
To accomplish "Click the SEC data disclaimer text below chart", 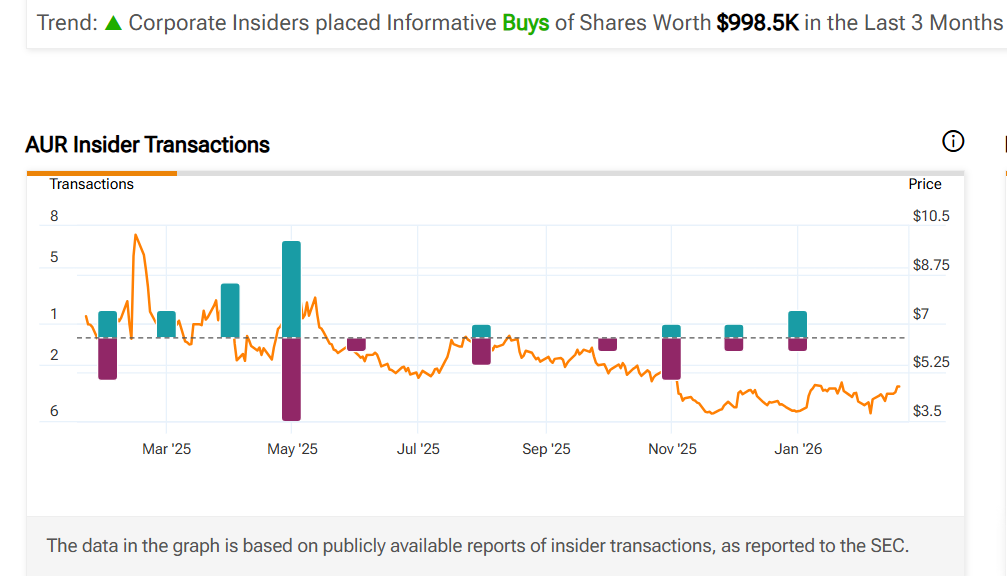I will coord(477,546).
